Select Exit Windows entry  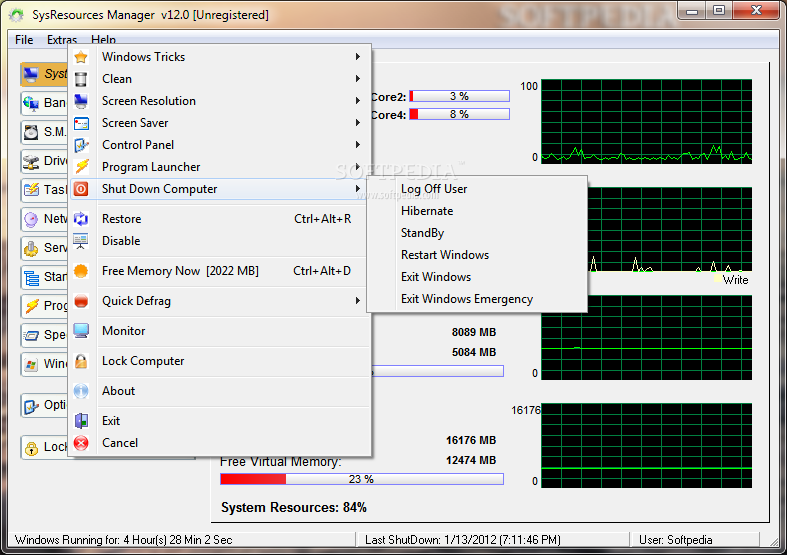coord(436,277)
